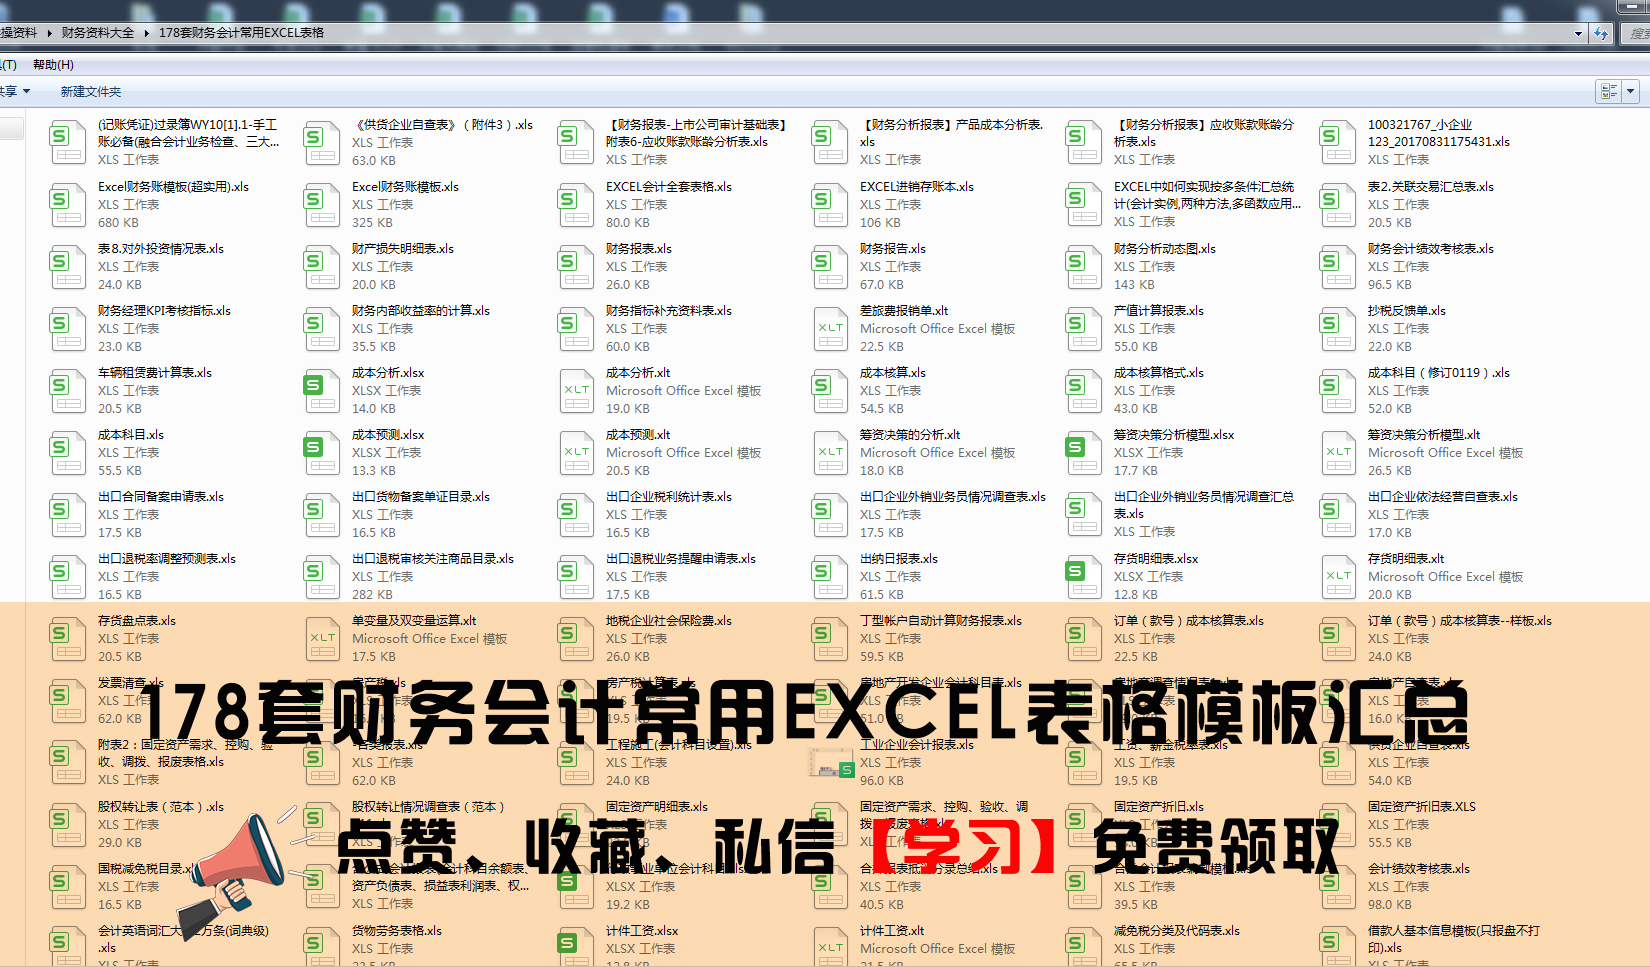
Task: Open 成本分析.xlsx via its green icon
Action: click(322, 391)
